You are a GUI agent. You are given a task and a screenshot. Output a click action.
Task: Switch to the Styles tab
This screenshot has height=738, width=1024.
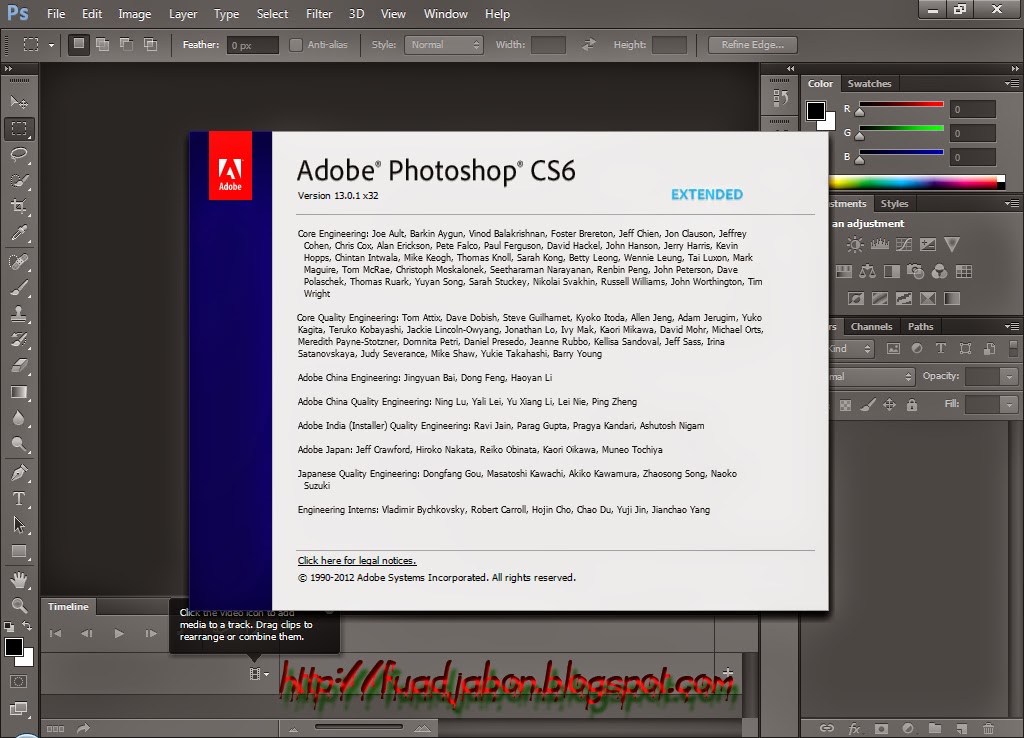click(894, 204)
